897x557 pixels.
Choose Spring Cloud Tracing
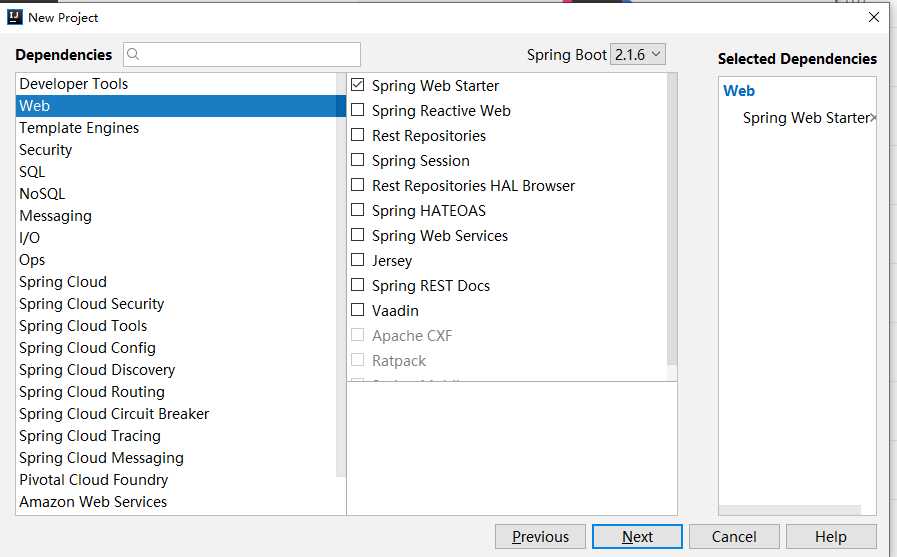[181, 436]
